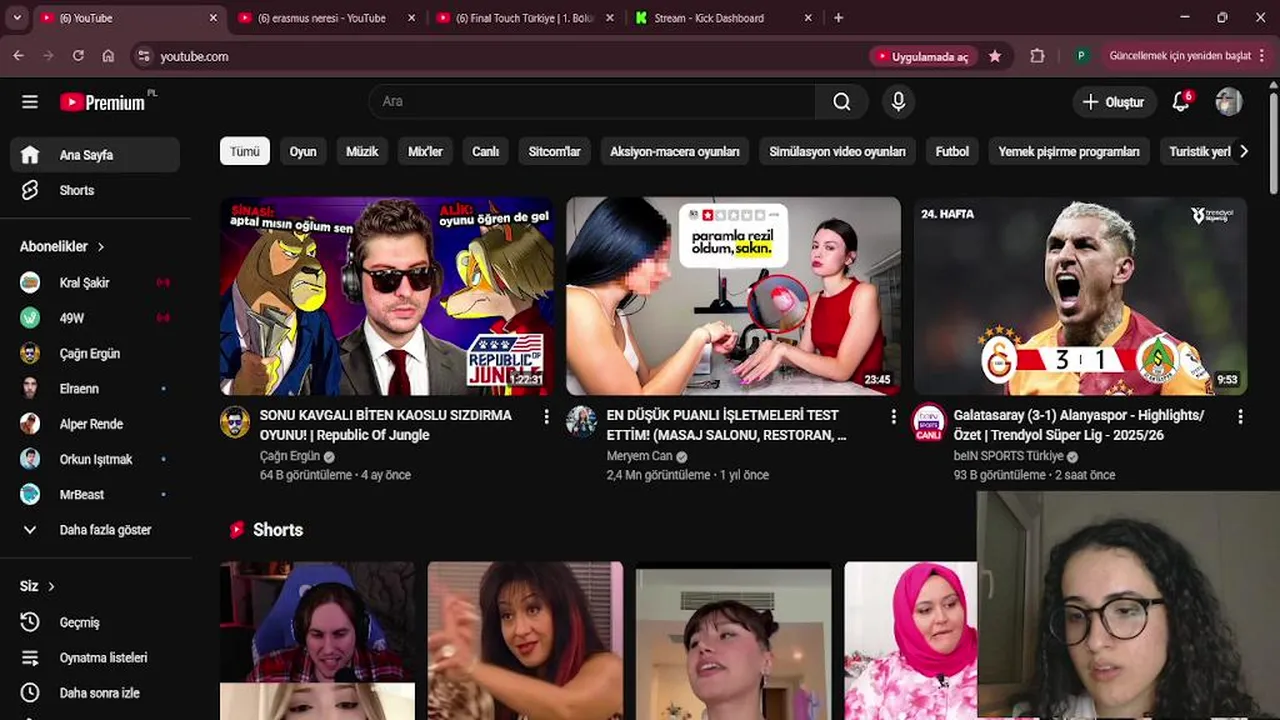
Task: Select Aksiyon-macera oyunları chip
Action: tap(675, 151)
